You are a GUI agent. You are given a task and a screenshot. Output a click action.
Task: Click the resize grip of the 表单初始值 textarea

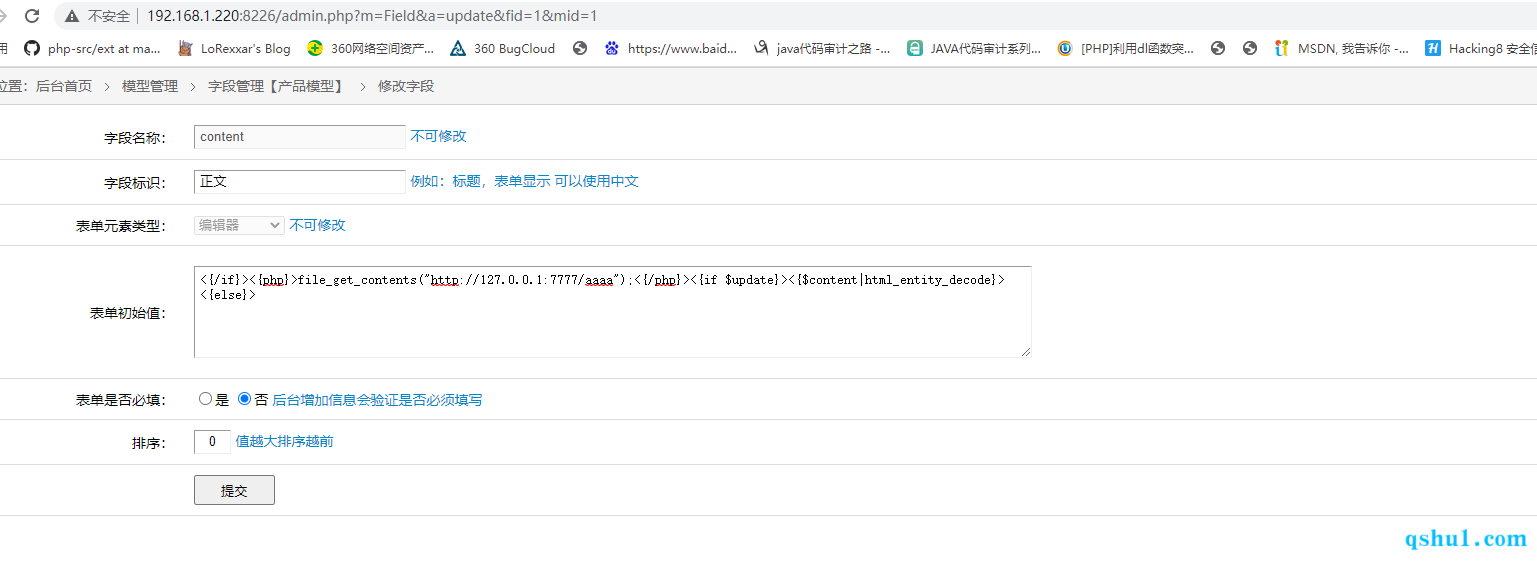click(1025, 351)
